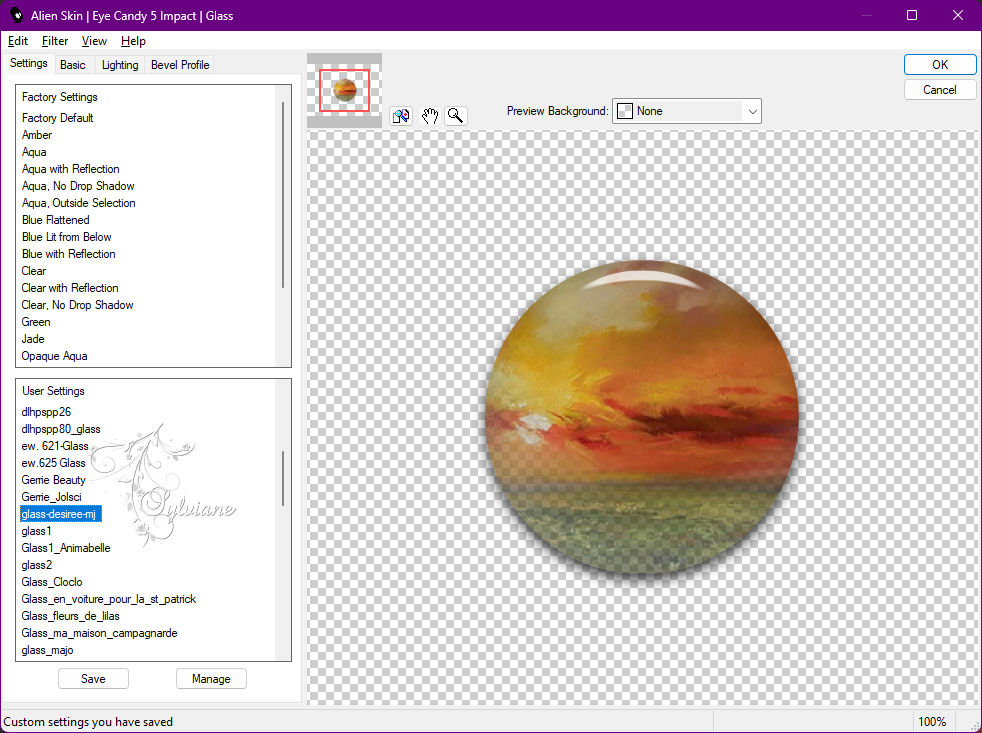
Task: Select Glass_en_voiture_pour_la_st_patrick setting
Action: pyautogui.click(x=108, y=598)
